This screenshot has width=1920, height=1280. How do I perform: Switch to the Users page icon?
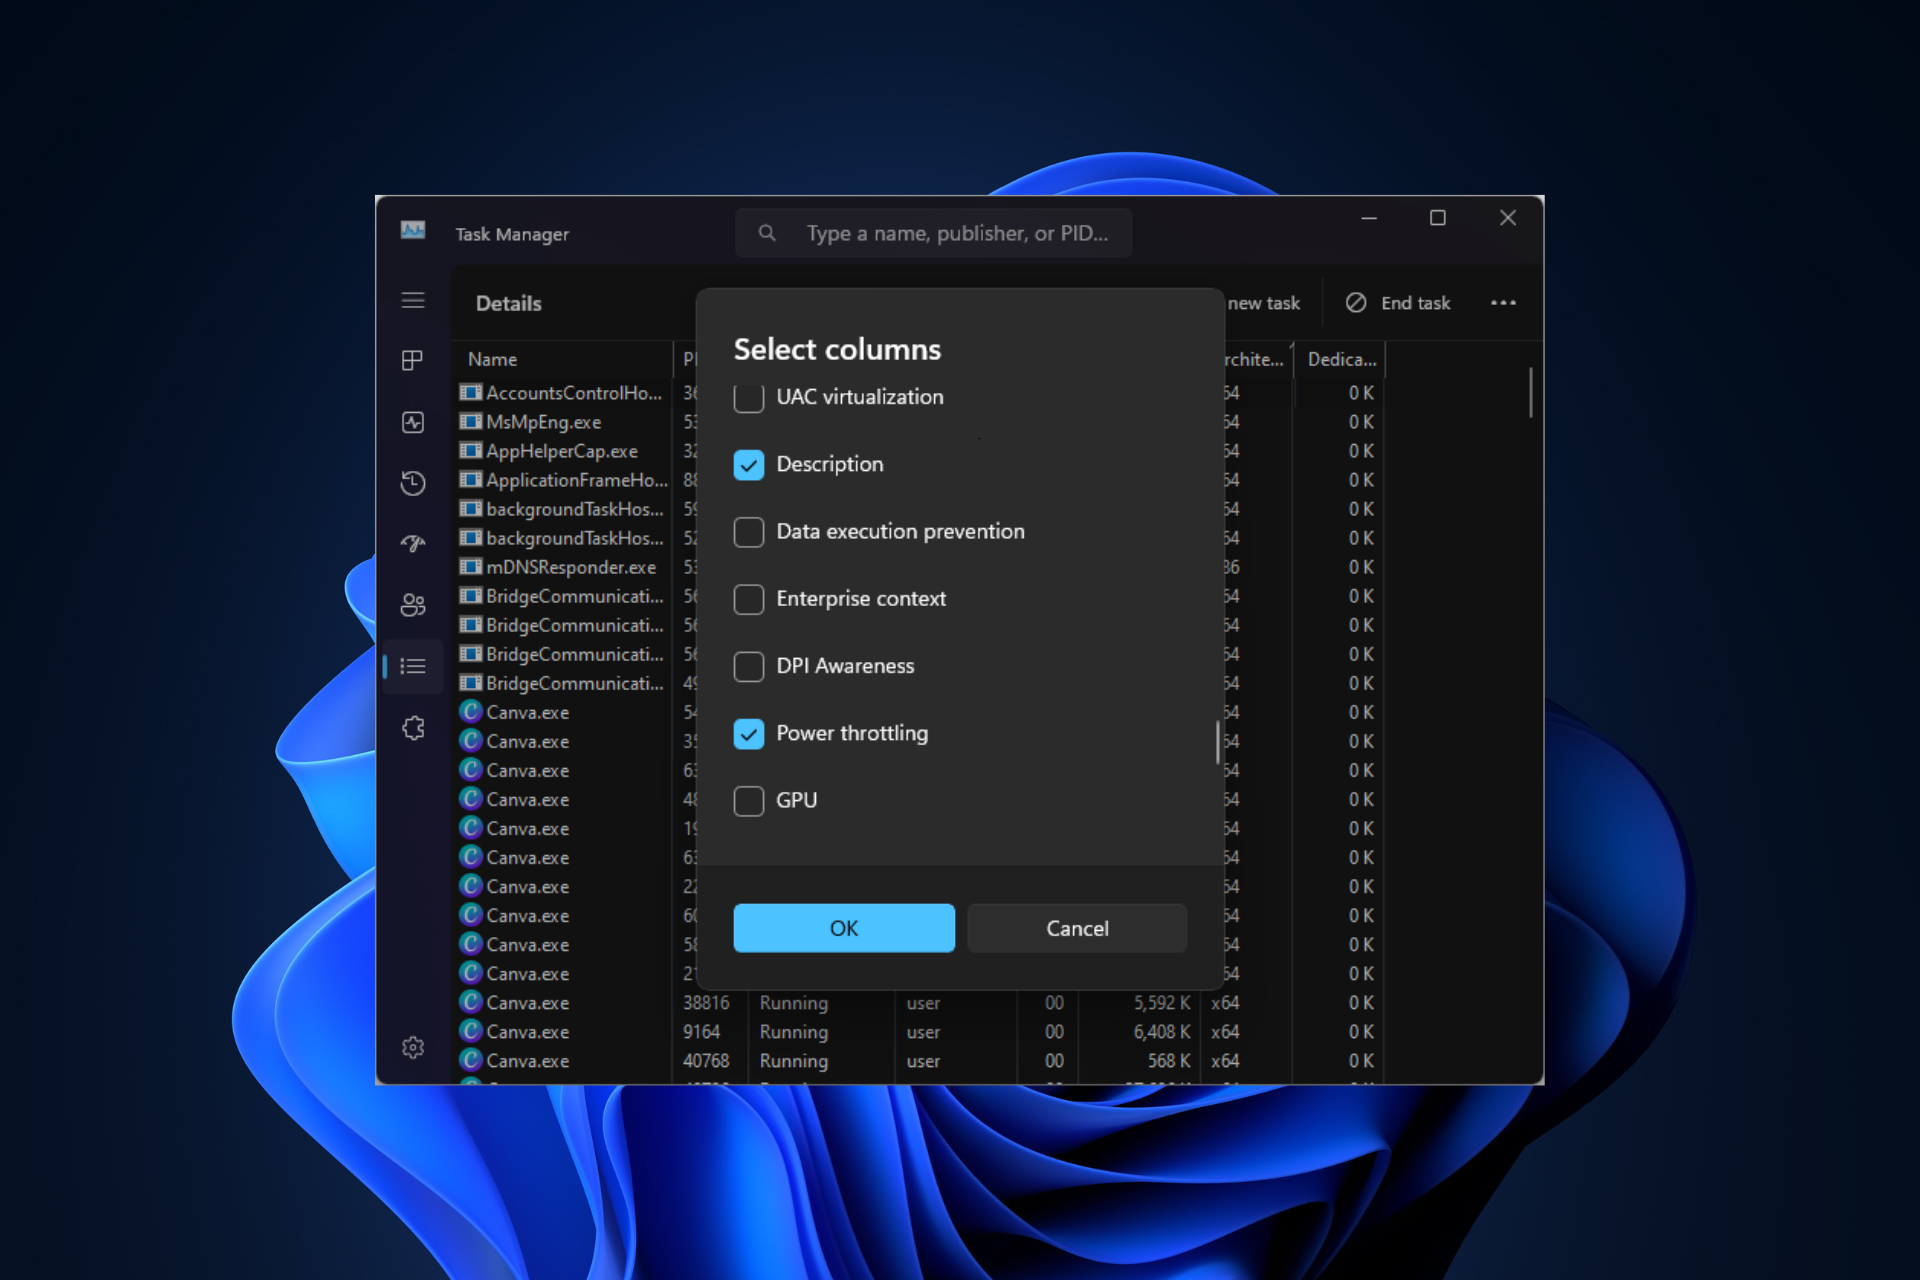click(413, 604)
